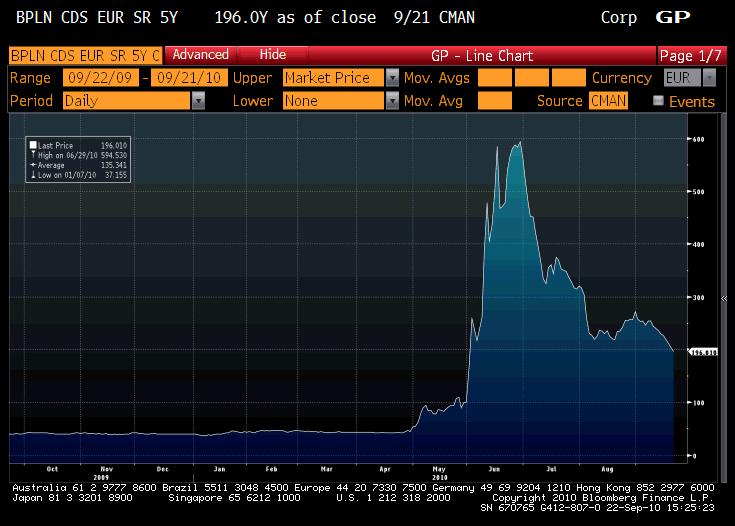Image resolution: width=735 pixels, height=526 pixels.
Task: Click the first upper Mov. Avgs field
Action: click(x=494, y=78)
